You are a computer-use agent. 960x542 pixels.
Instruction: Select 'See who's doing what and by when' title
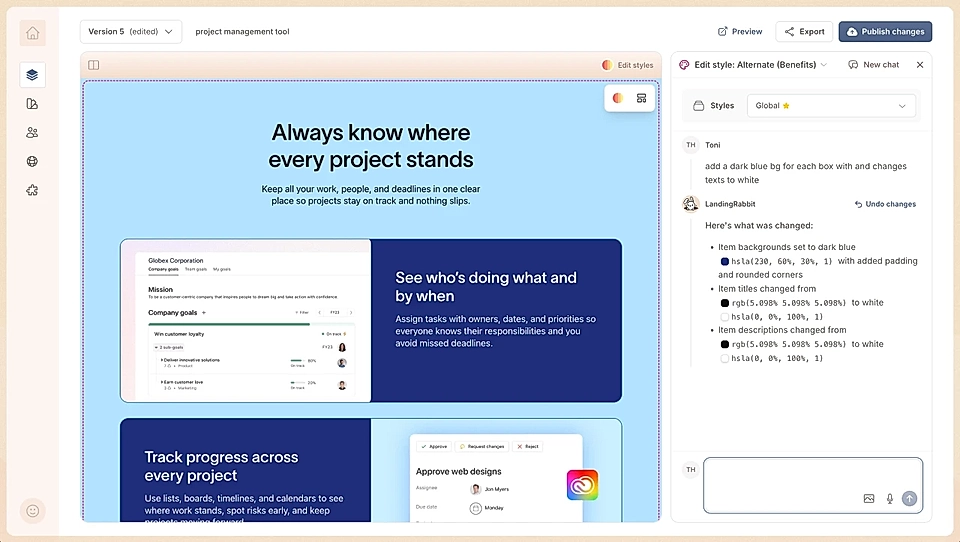click(486, 287)
